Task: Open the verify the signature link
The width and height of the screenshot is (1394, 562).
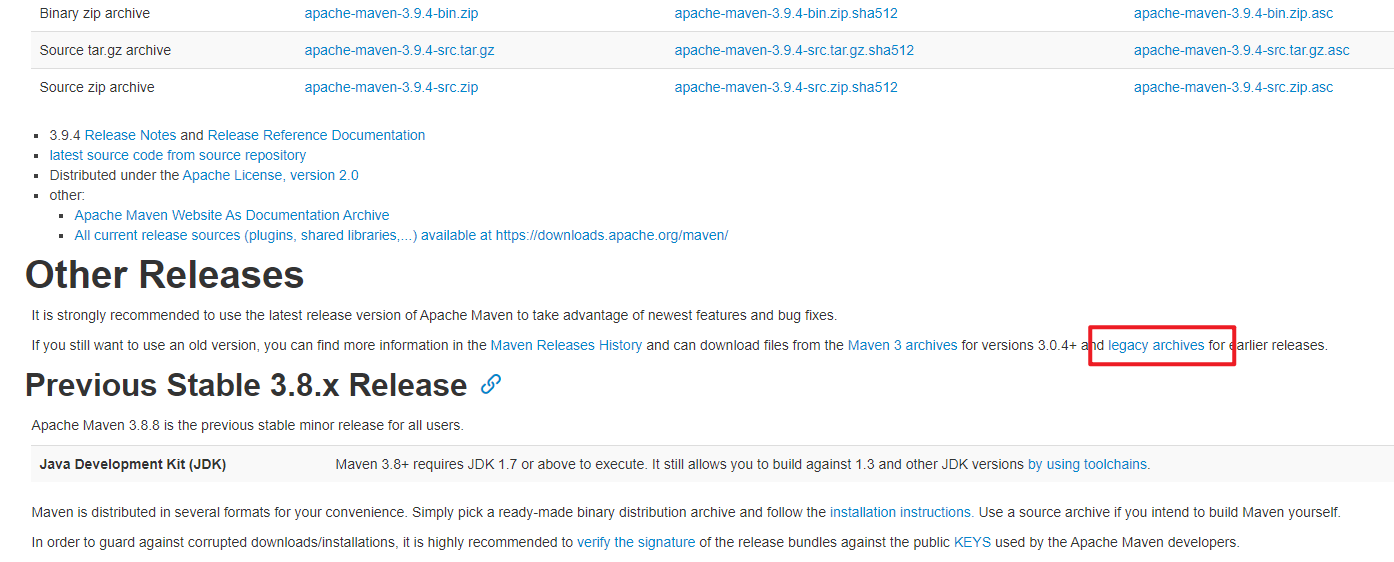Action: [635, 542]
